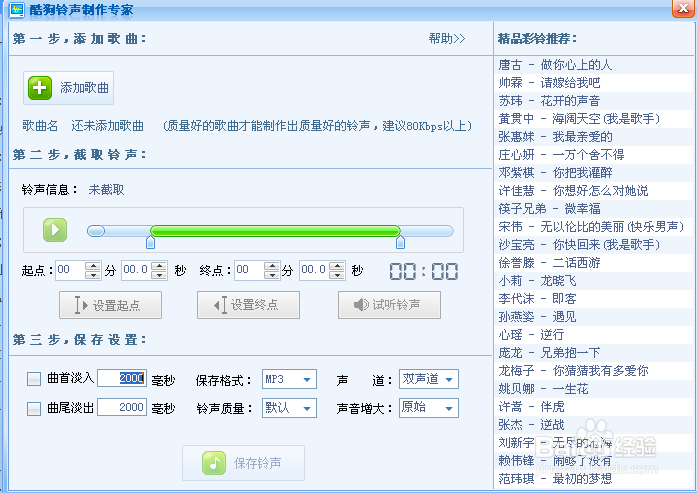The image size is (697, 493).
Task: Play the ringtone preview with green play button
Action: [x=55, y=230]
